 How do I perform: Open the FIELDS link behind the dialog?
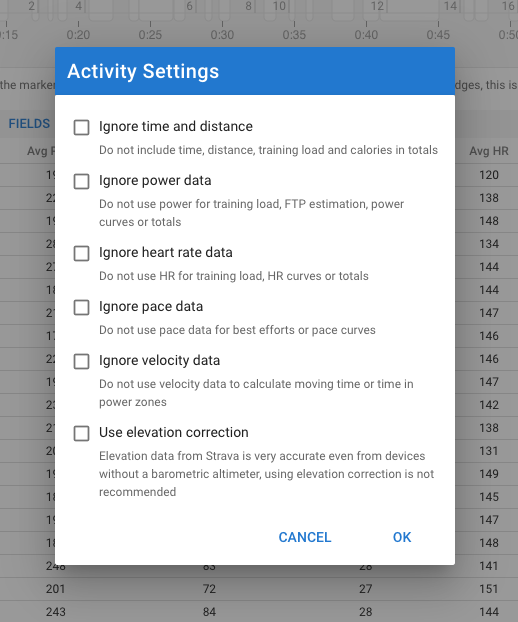pyautogui.click(x=29, y=124)
